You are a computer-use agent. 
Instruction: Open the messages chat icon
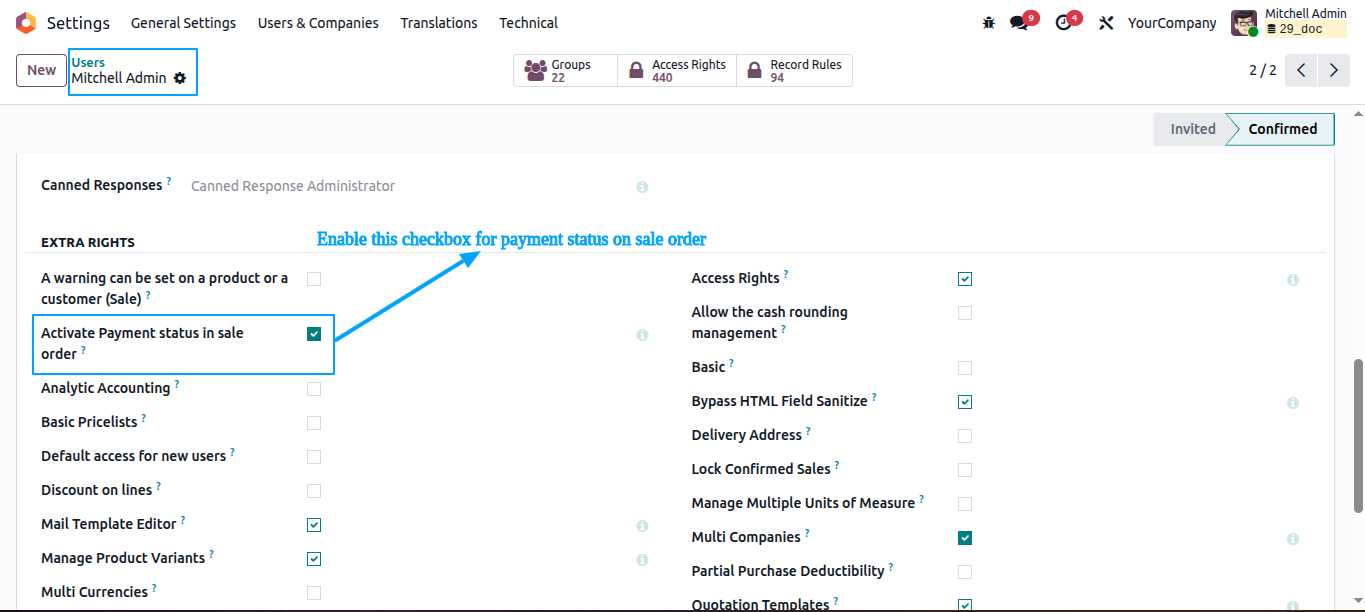[x=1019, y=23]
